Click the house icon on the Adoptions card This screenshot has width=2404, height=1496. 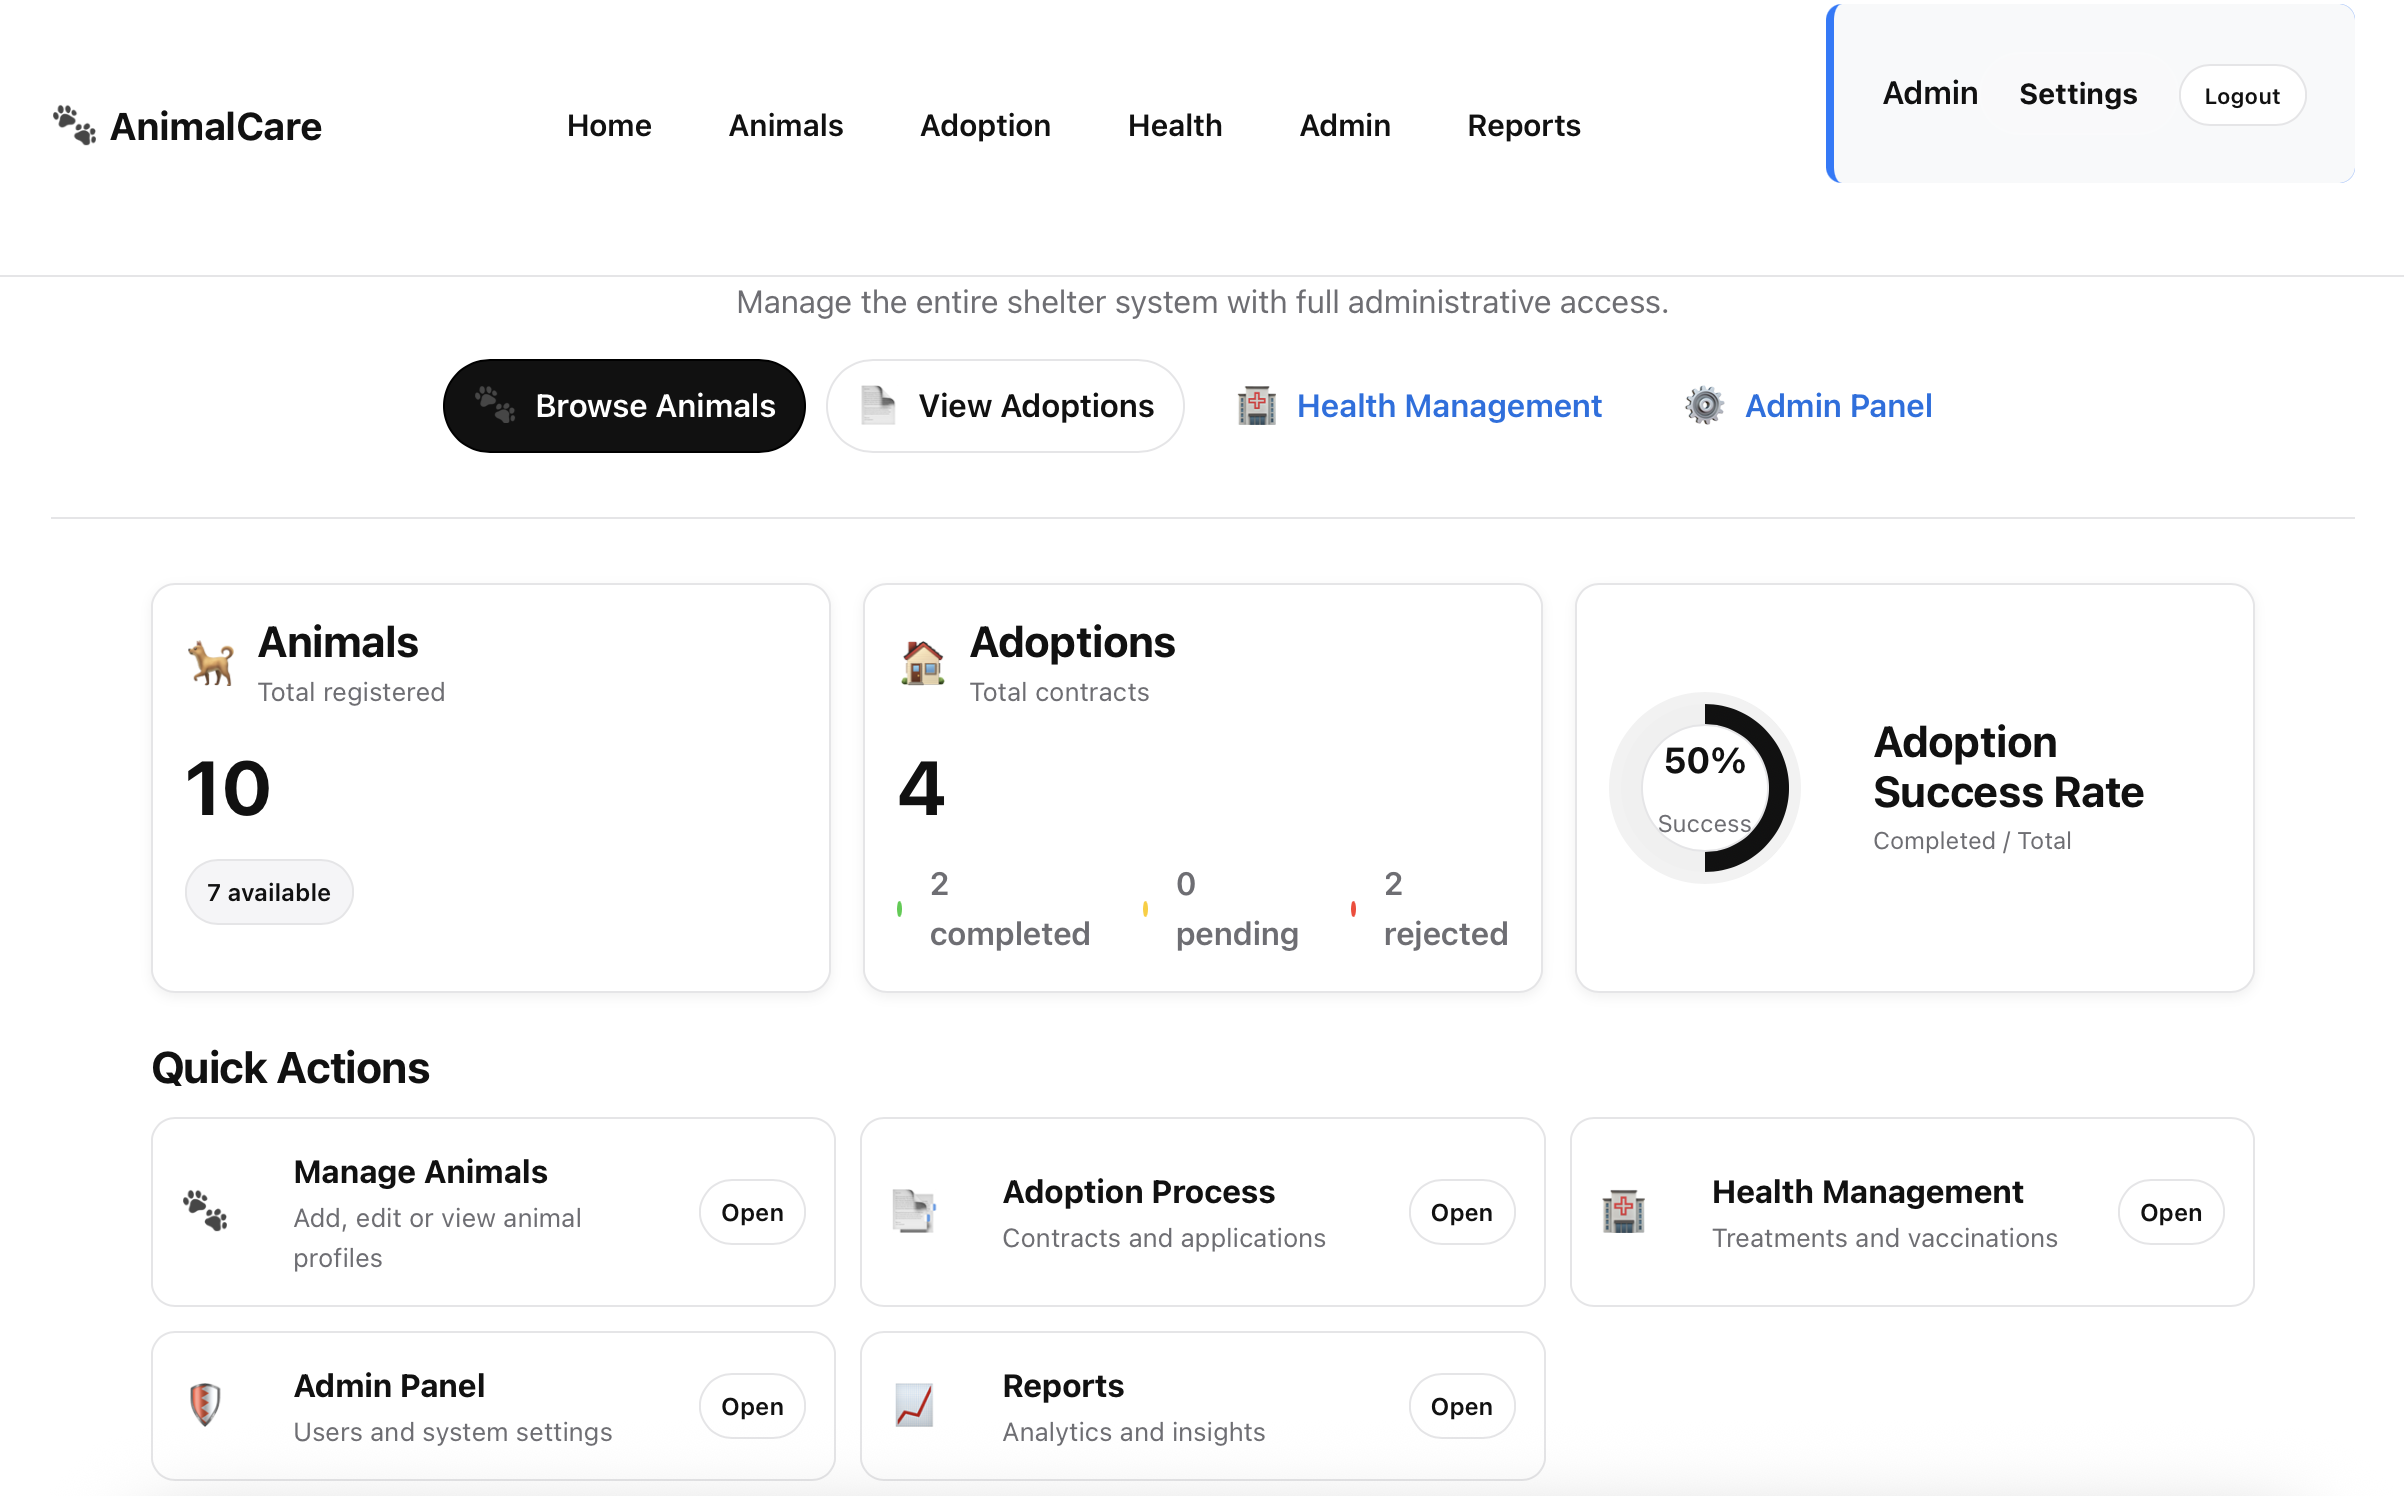(x=922, y=663)
